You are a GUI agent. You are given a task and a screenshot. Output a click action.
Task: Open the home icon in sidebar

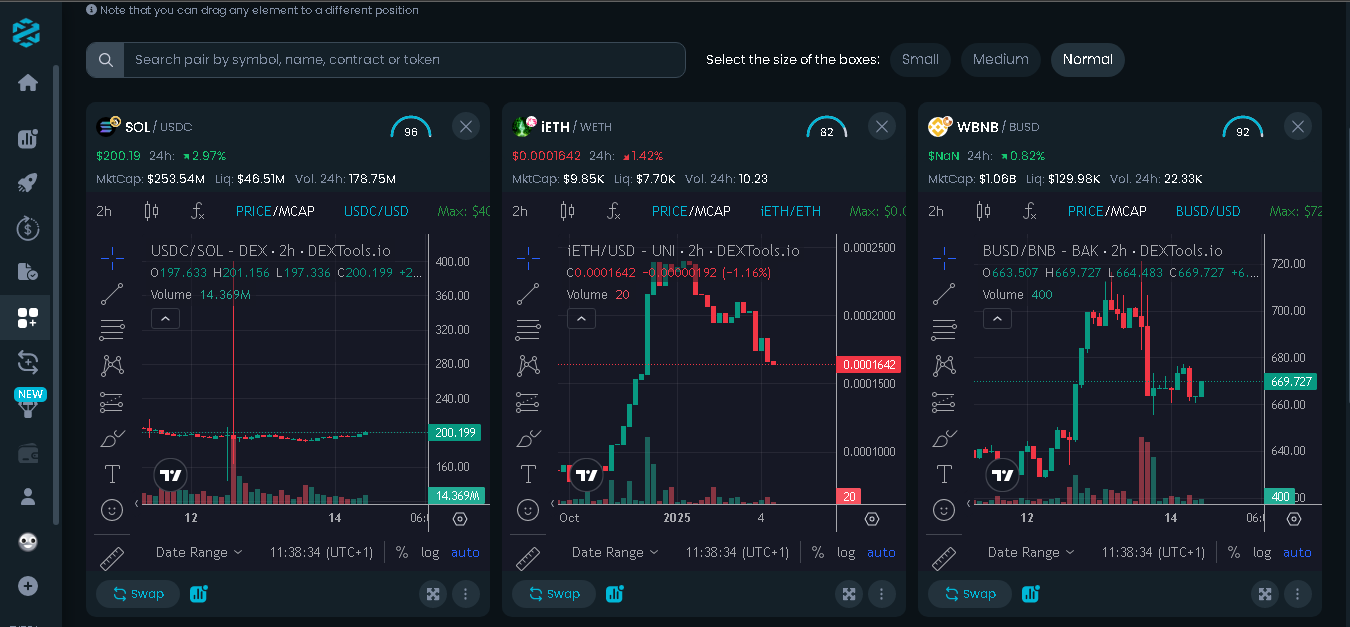pyautogui.click(x=28, y=83)
